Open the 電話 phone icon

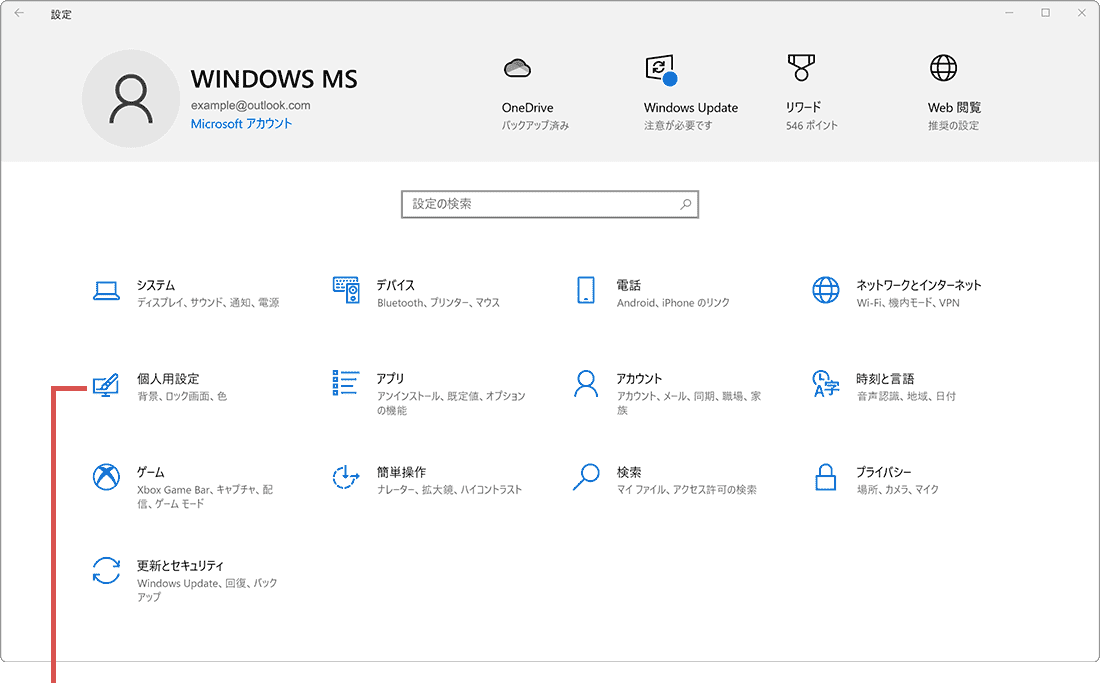tap(586, 290)
